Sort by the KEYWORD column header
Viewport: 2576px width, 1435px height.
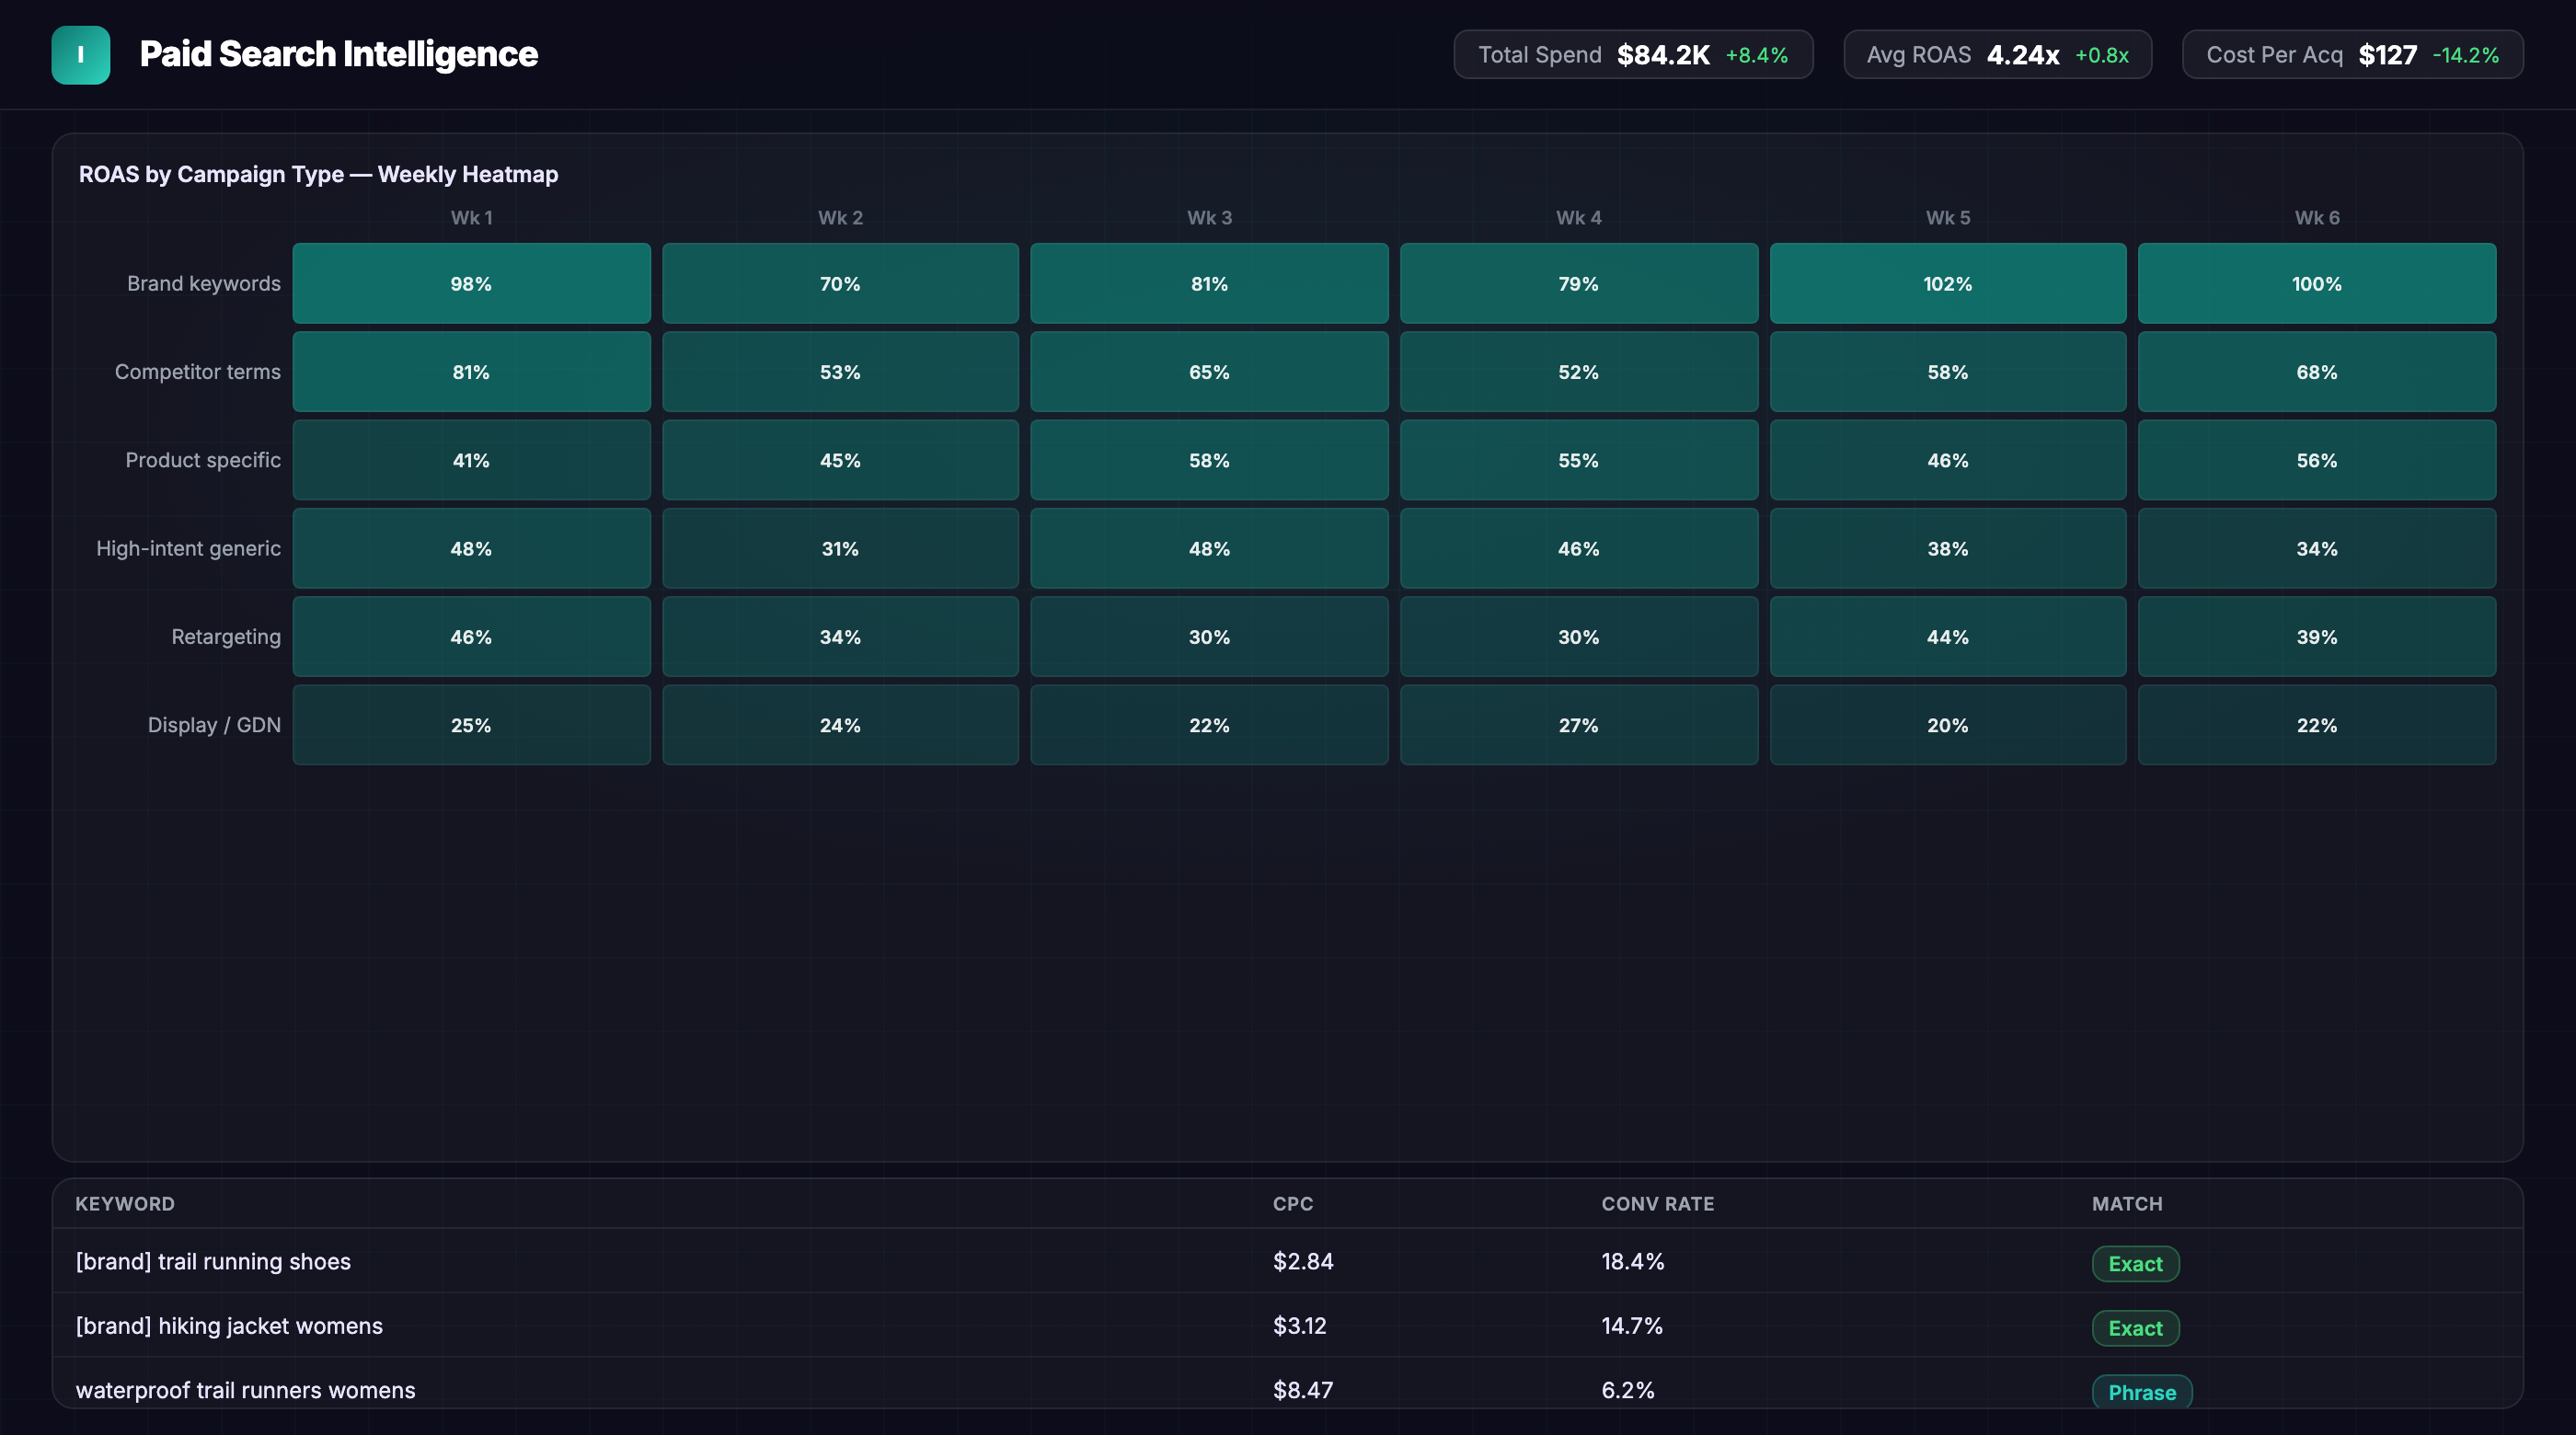tap(125, 1204)
